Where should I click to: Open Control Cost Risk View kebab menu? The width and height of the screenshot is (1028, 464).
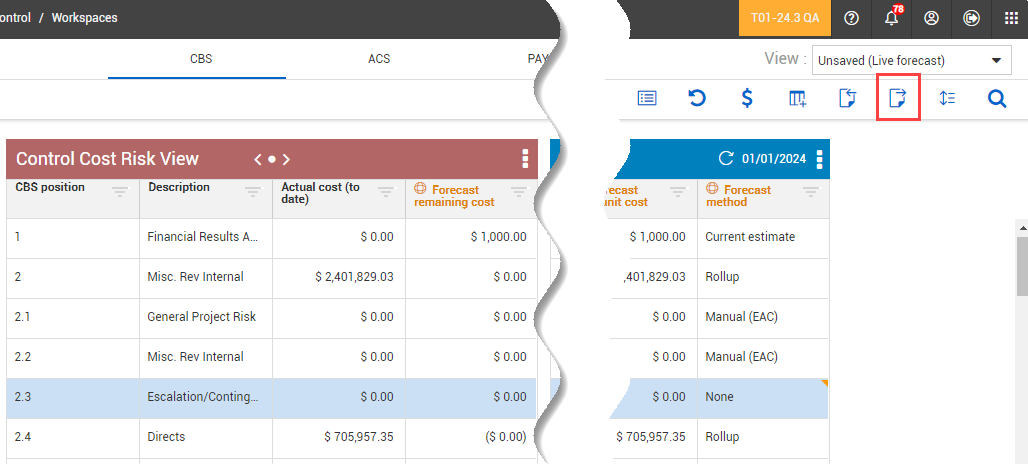tap(524, 159)
